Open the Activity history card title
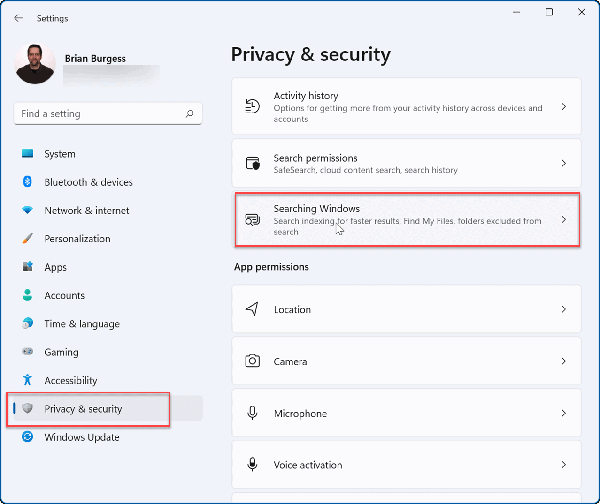 pos(306,96)
